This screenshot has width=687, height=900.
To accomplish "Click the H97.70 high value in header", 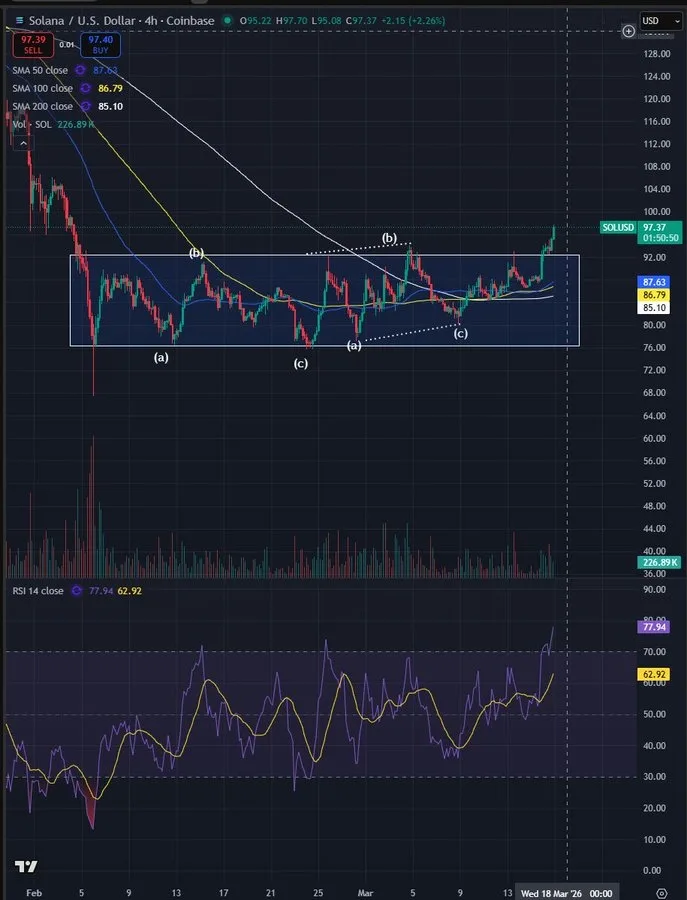I will [x=293, y=21].
